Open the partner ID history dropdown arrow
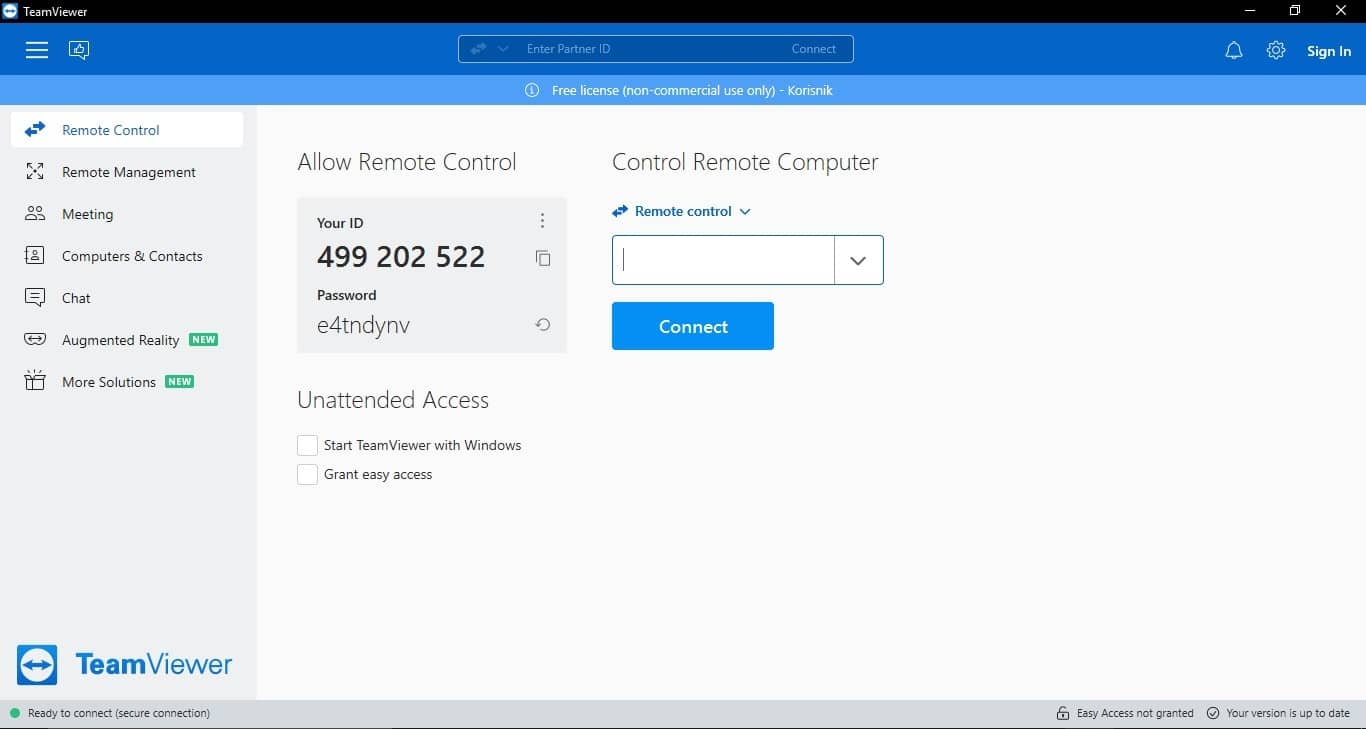The image size is (1366, 729). [x=858, y=260]
